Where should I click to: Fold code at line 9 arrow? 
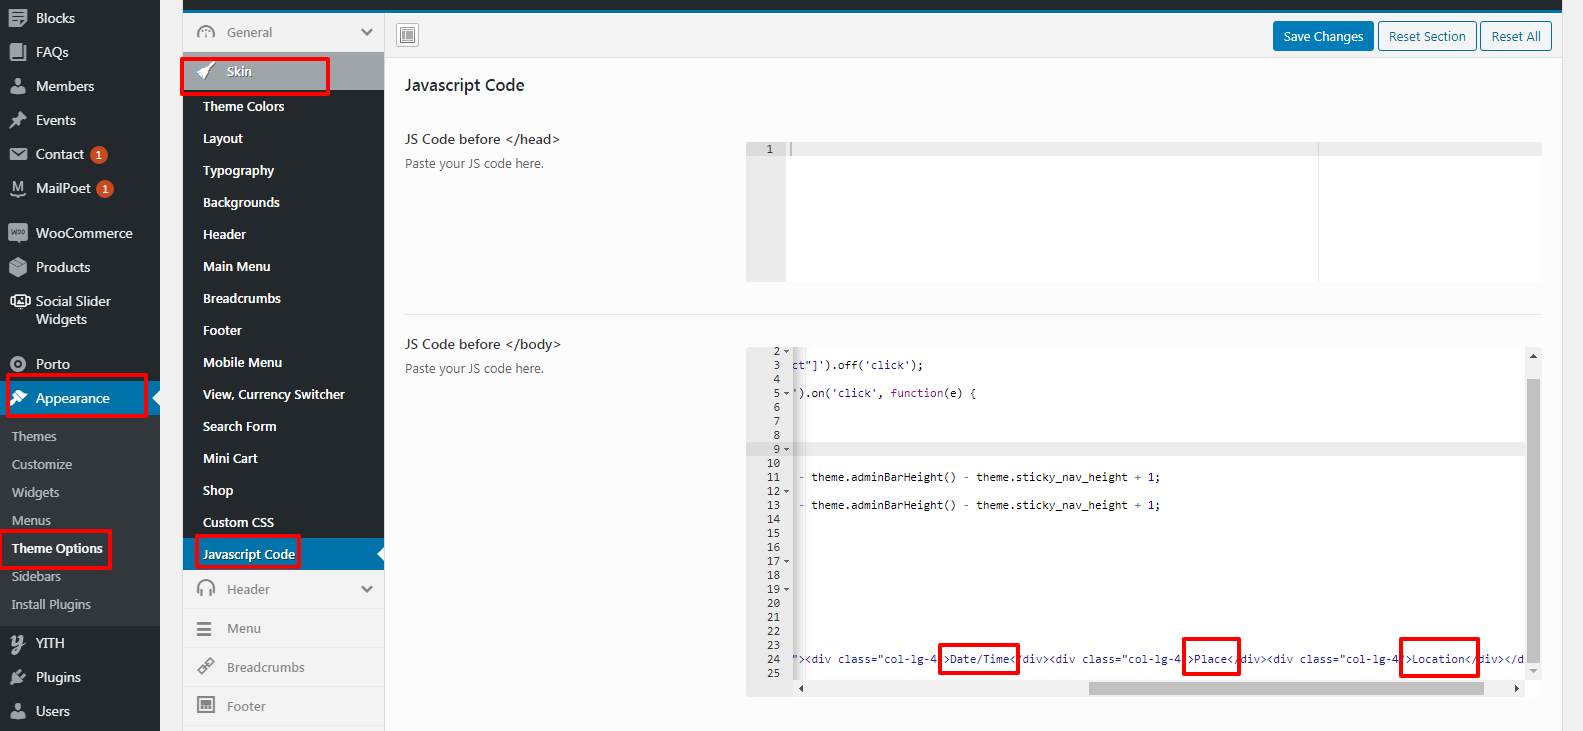pyautogui.click(x=786, y=450)
